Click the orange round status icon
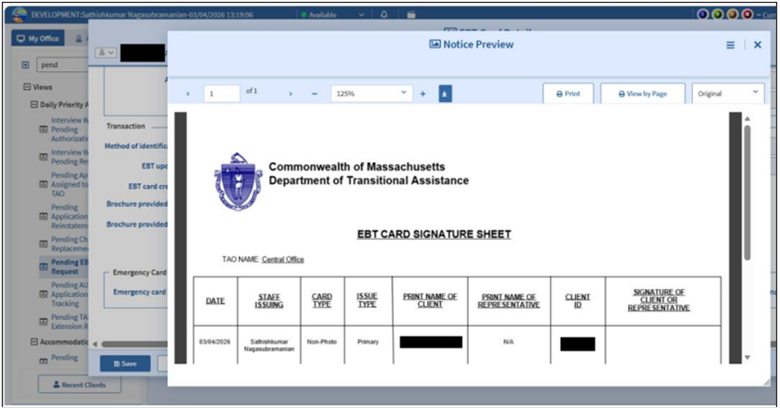The height and width of the screenshot is (408, 780). click(x=732, y=14)
